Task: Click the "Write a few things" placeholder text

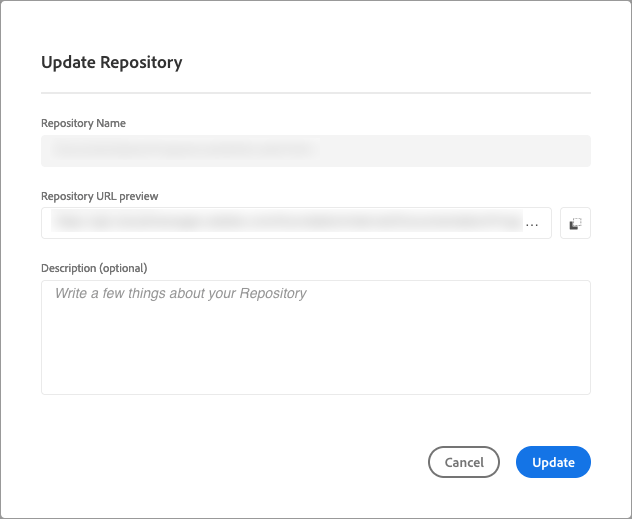Action: click(x=180, y=294)
